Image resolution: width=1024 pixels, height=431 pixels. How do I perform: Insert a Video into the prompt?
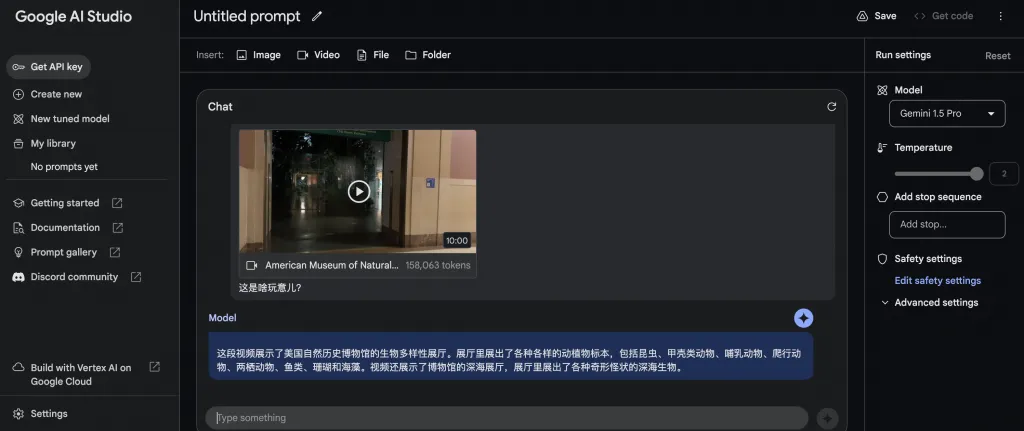[x=318, y=55]
